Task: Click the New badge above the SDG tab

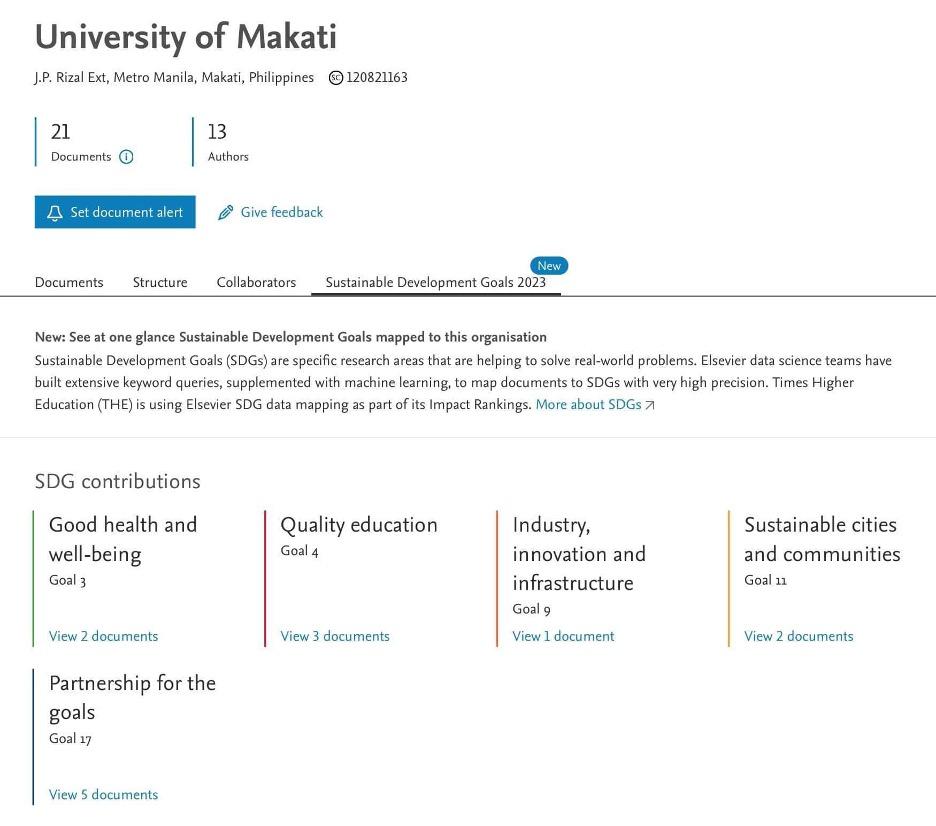Action: coord(548,265)
